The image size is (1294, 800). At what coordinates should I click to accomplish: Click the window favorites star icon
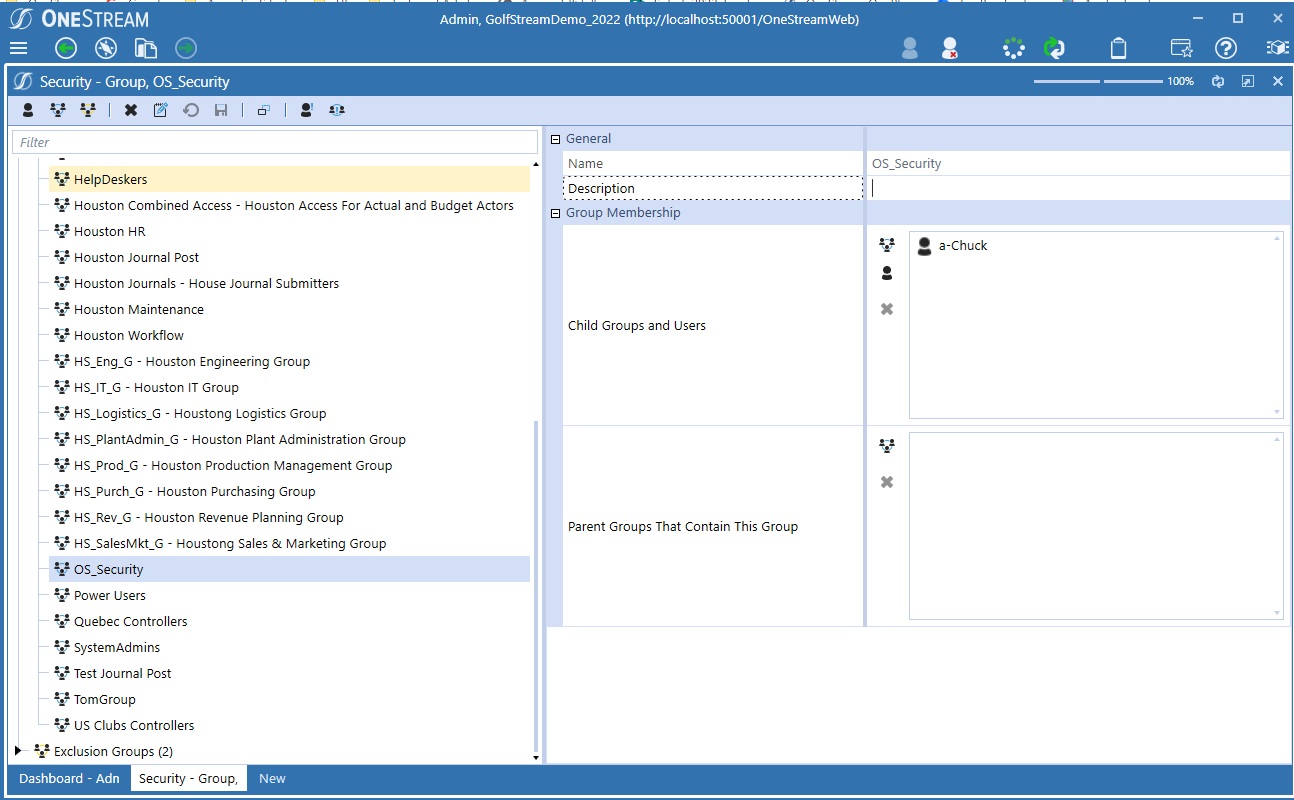[x=1182, y=48]
